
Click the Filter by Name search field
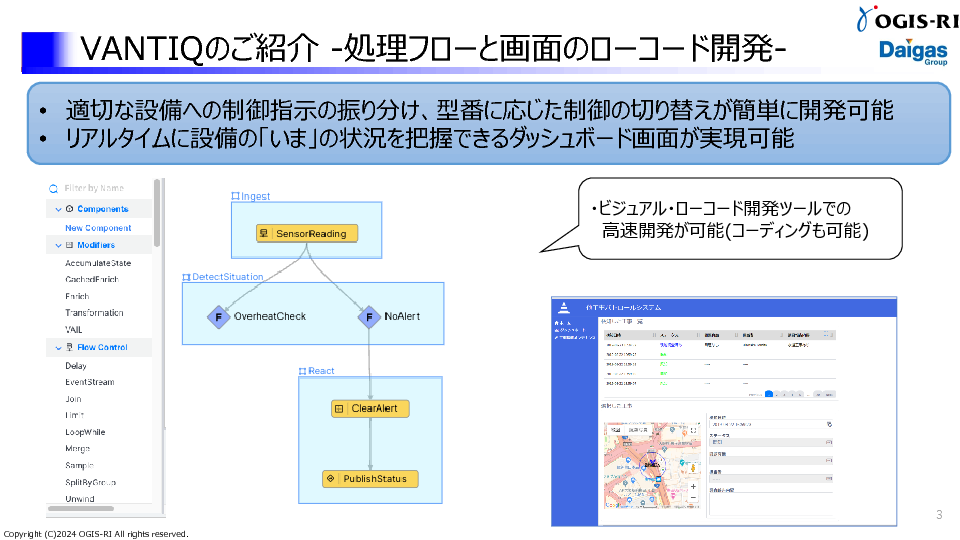pyautogui.click(x=100, y=188)
